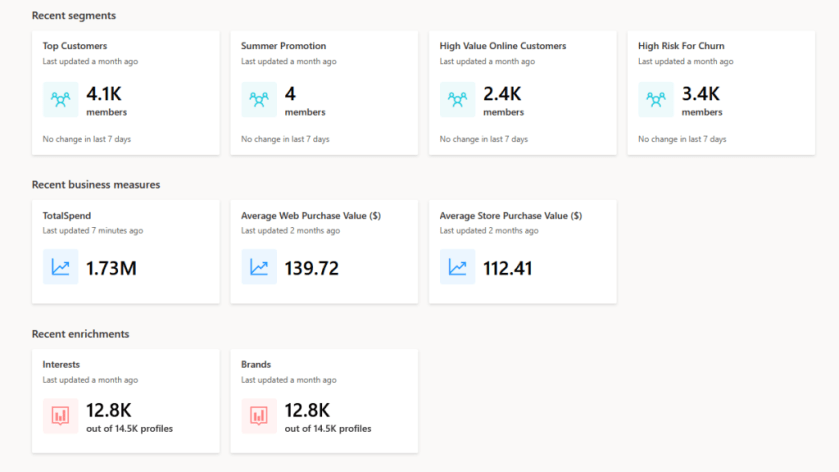Screen dimensions: 839x472
Task: Open High Value Online Customers title
Action: click(x=503, y=46)
